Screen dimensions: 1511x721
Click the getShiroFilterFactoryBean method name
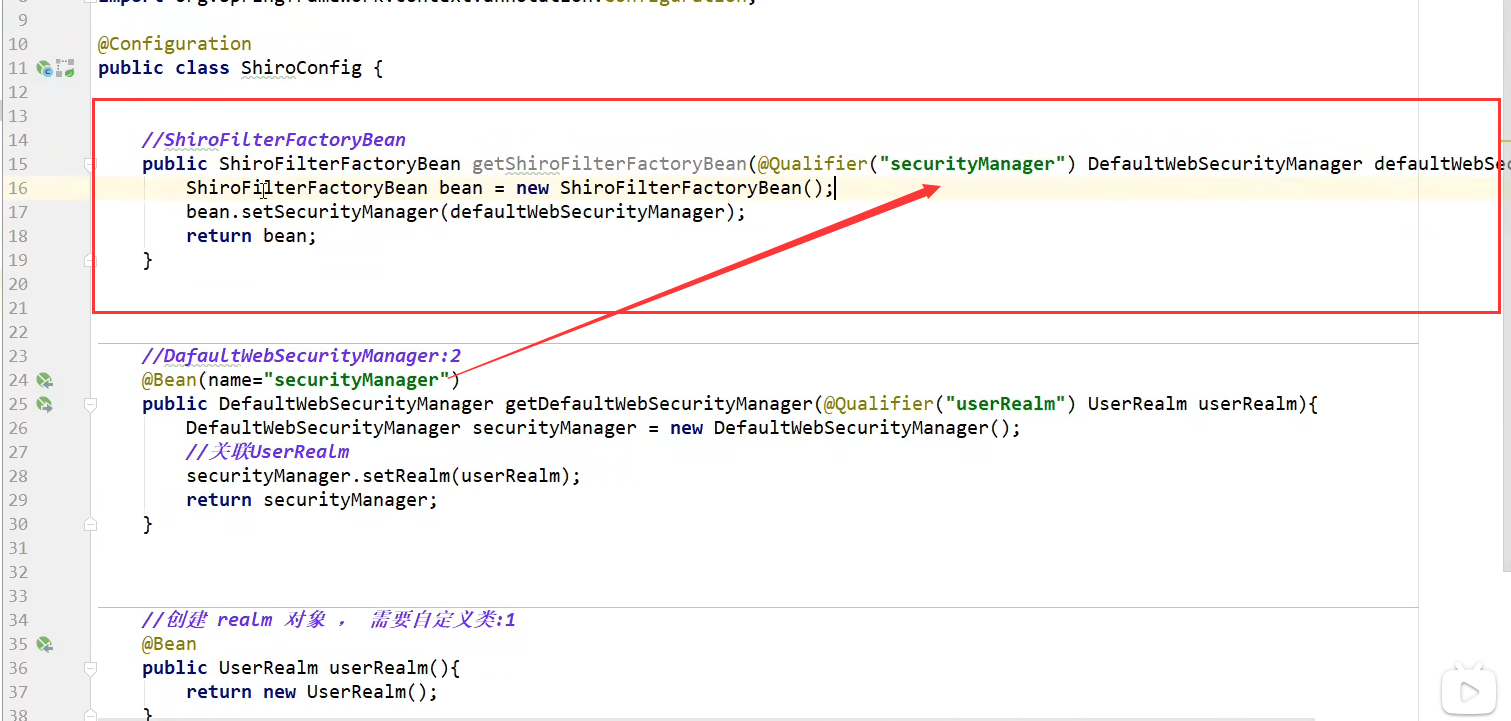[x=609, y=164]
